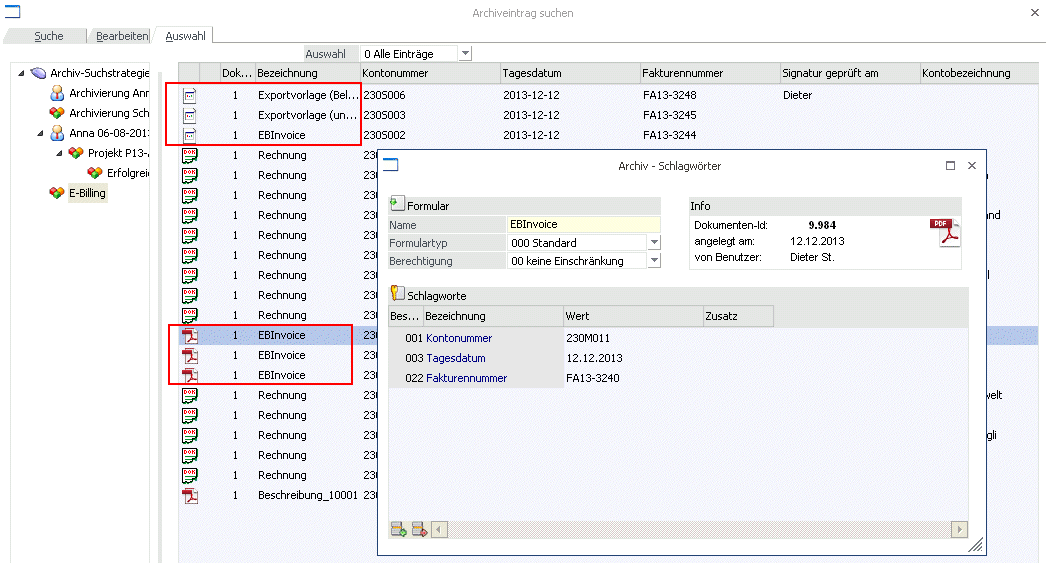1049x563 pixels.
Task: Click the Fakturennummer keyword link
Action: point(466,378)
